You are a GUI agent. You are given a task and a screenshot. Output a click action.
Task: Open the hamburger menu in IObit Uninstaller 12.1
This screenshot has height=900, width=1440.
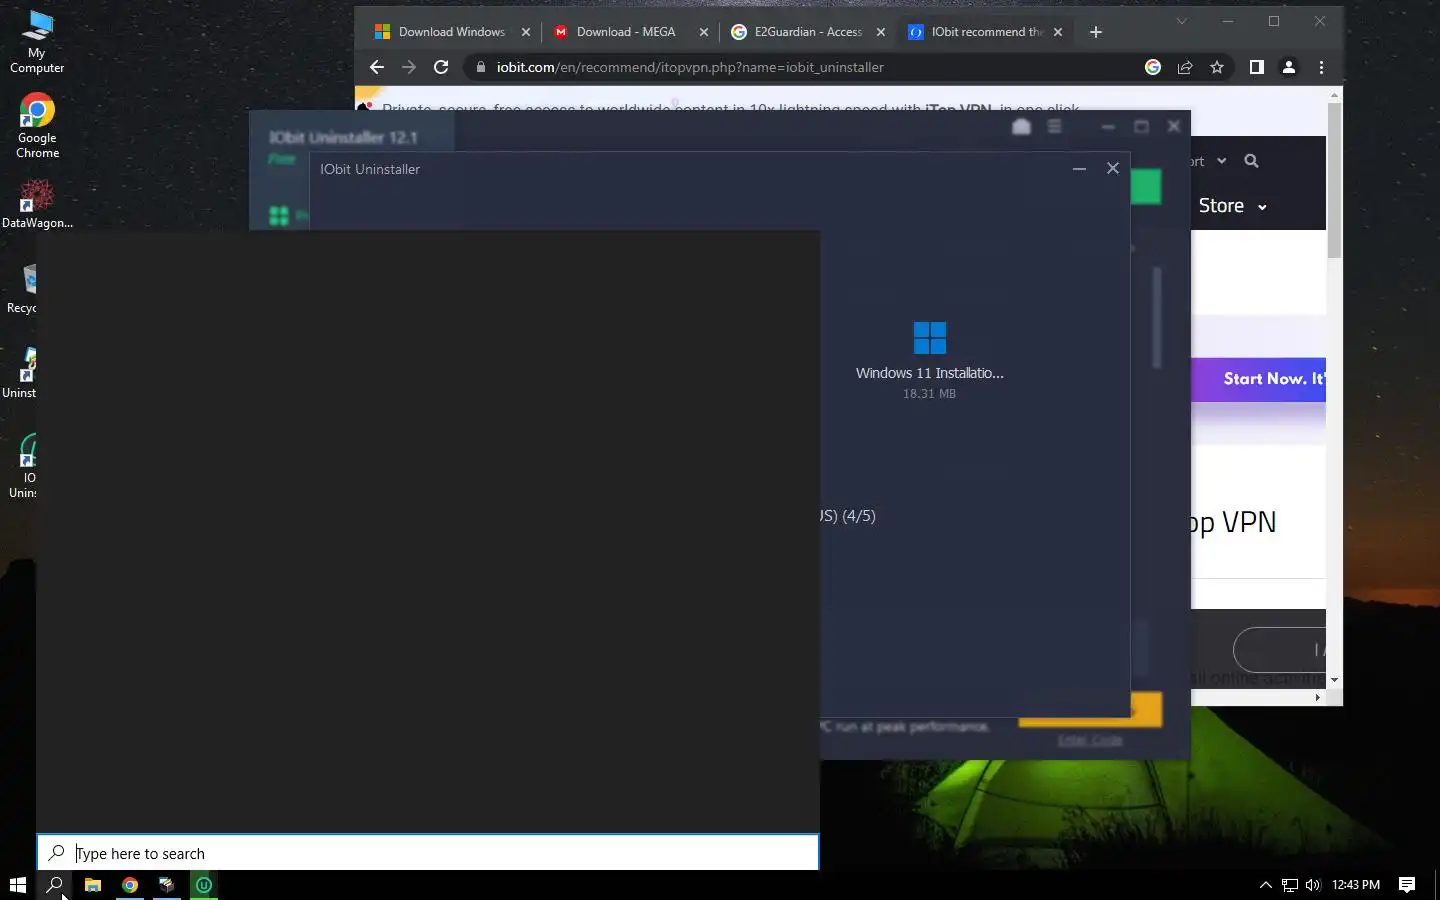tap(1054, 126)
